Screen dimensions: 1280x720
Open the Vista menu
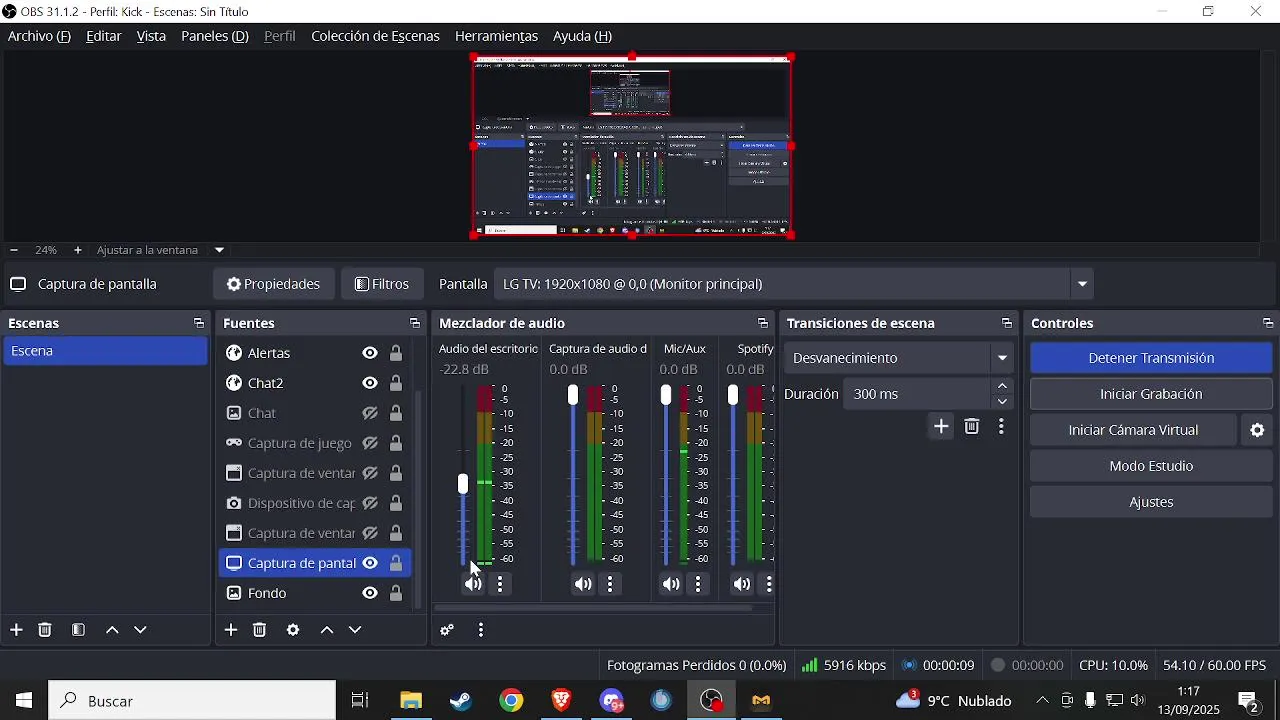(151, 36)
